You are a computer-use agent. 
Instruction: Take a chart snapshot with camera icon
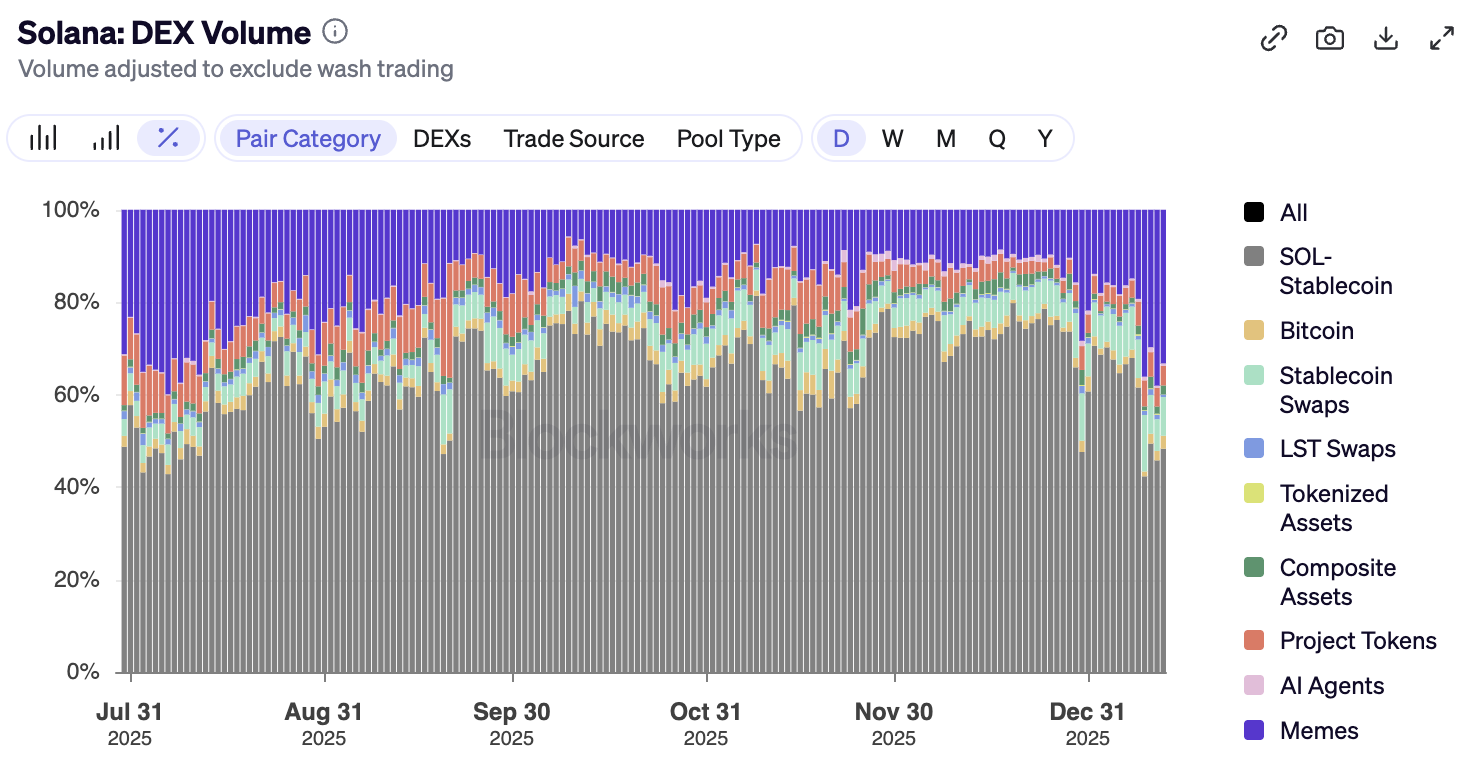(x=1329, y=39)
